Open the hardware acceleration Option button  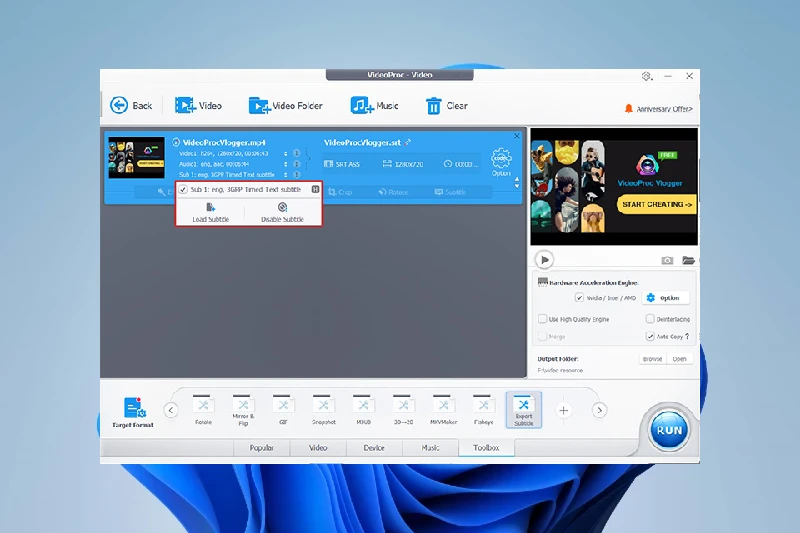(x=665, y=297)
